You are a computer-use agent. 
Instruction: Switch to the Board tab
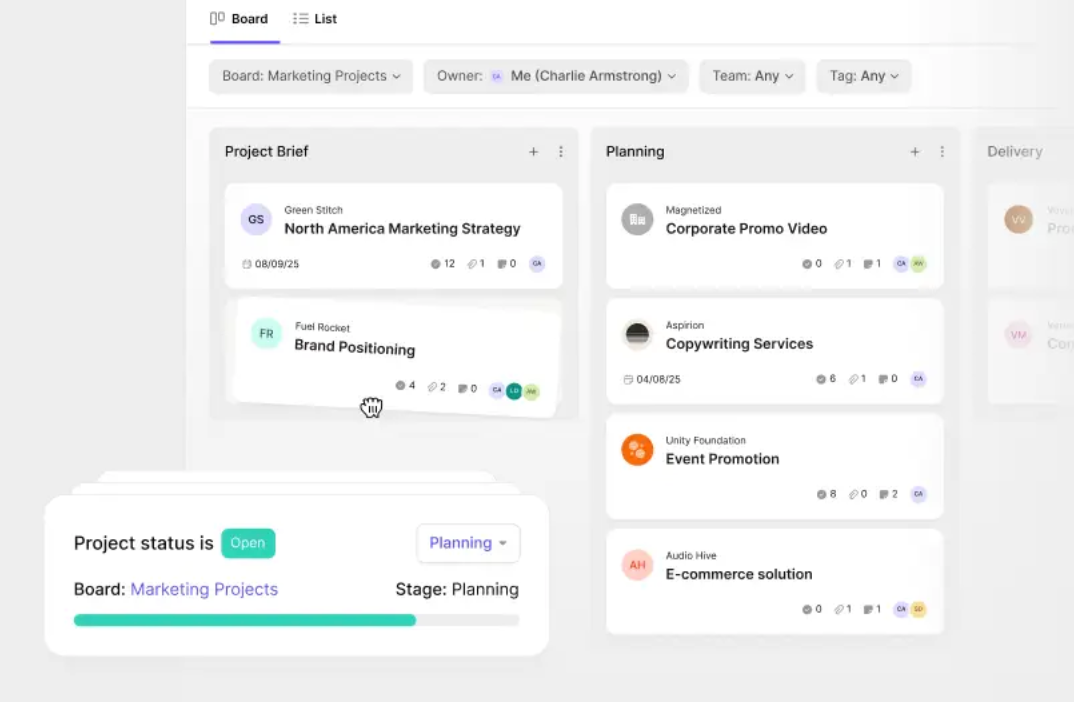click(239, 19)
